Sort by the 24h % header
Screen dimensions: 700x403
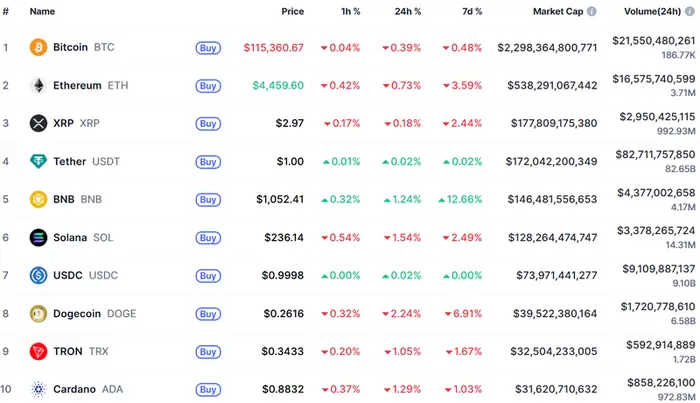407,12
